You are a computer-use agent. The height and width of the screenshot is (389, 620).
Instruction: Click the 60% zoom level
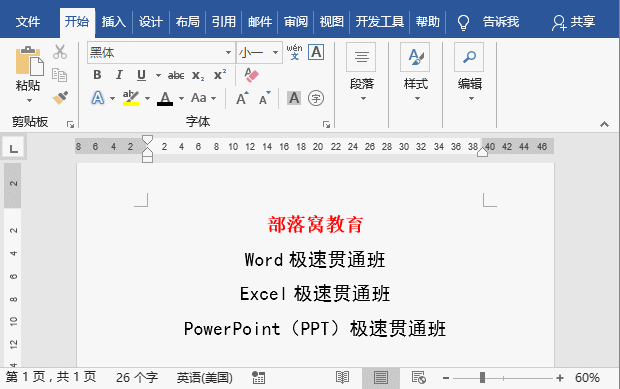(x=587, y=378)
